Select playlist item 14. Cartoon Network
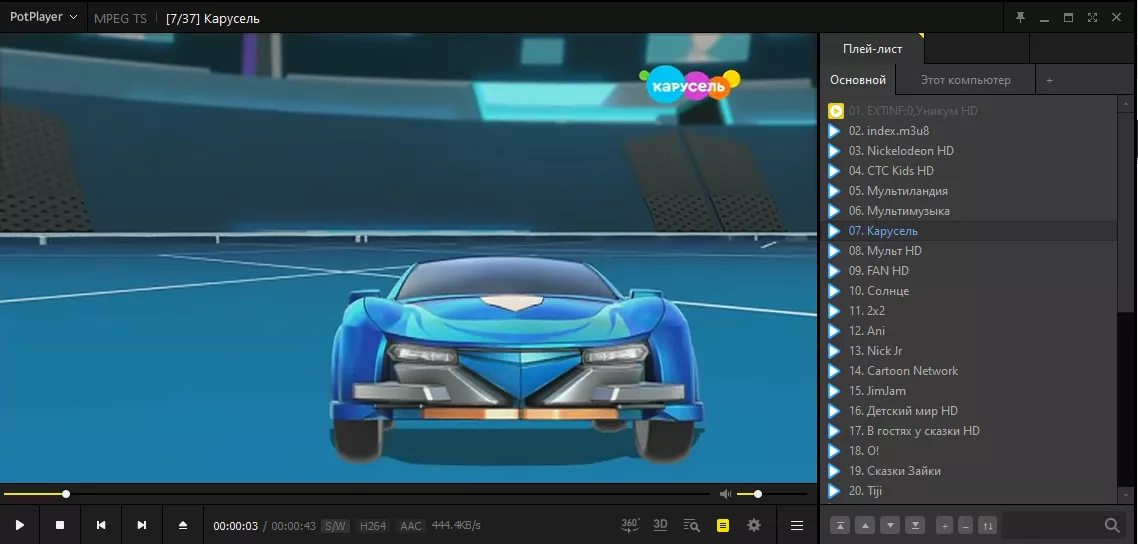Viewport: 1138px width, 544px height. (x=968, y=371)
